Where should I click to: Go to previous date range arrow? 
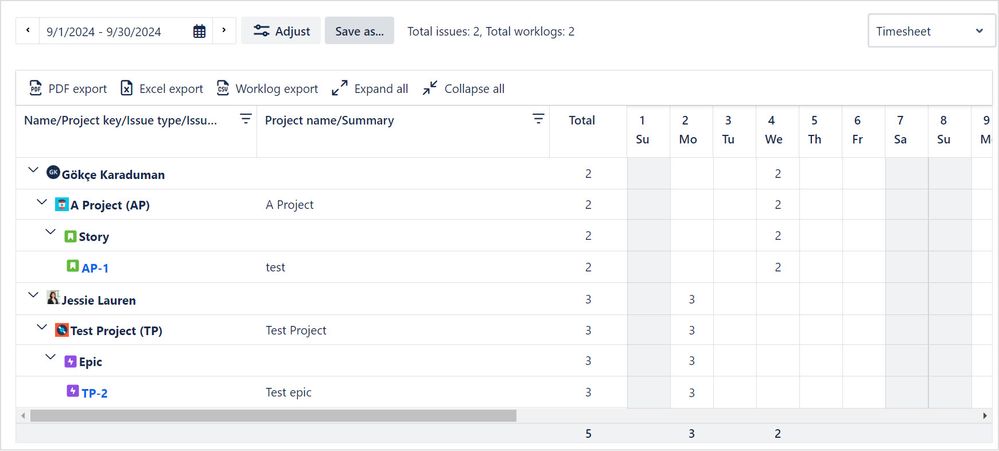[x=27, y=31]
